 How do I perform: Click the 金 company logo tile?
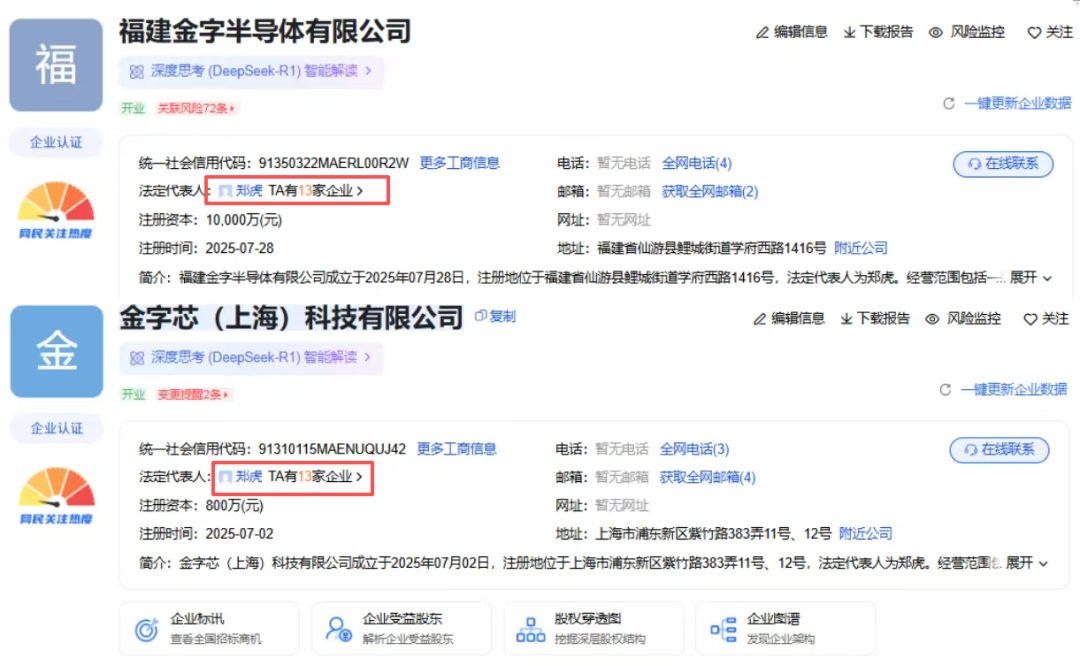[56, 352]
